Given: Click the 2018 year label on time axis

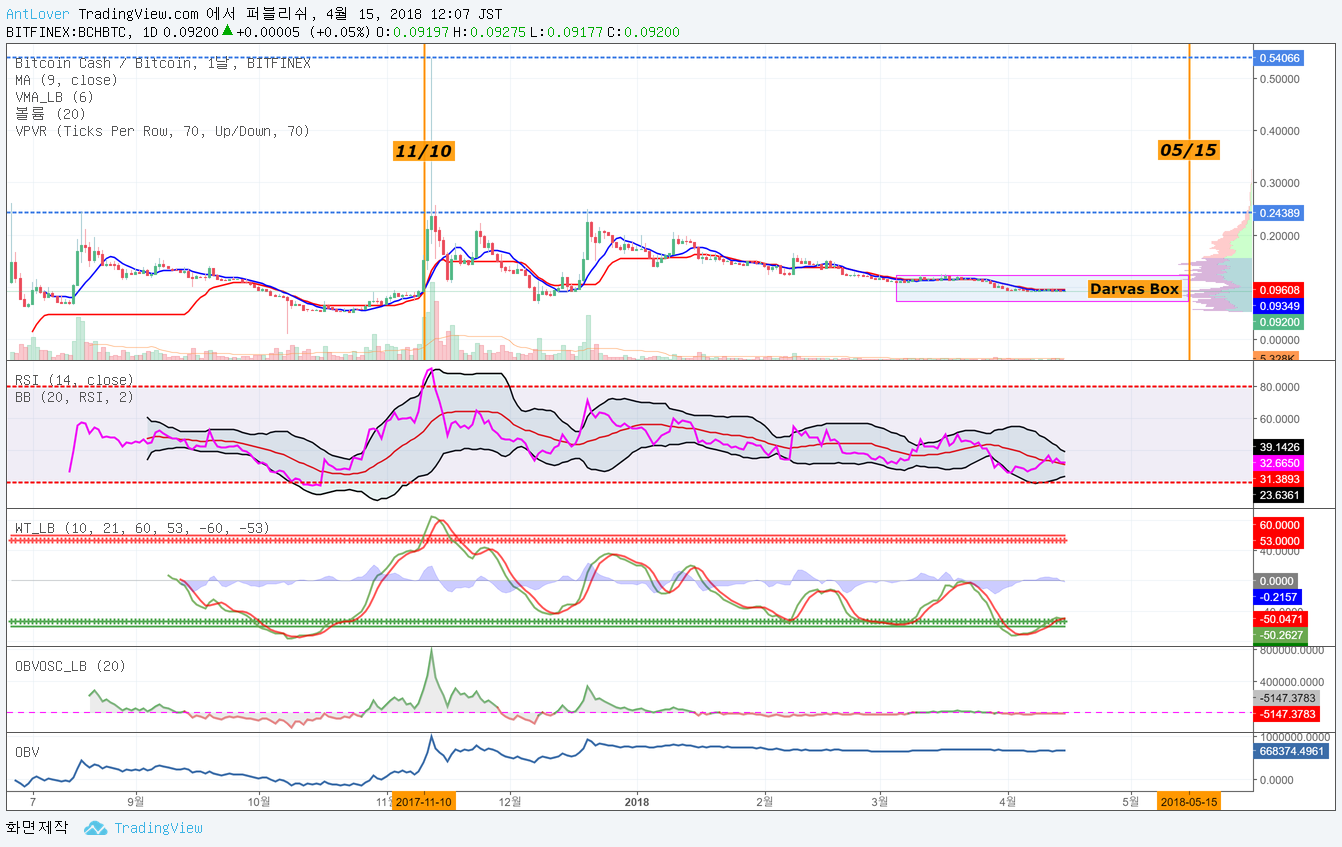Looking at the screenshot, I should pyautogui.click(x=637, y=802).
